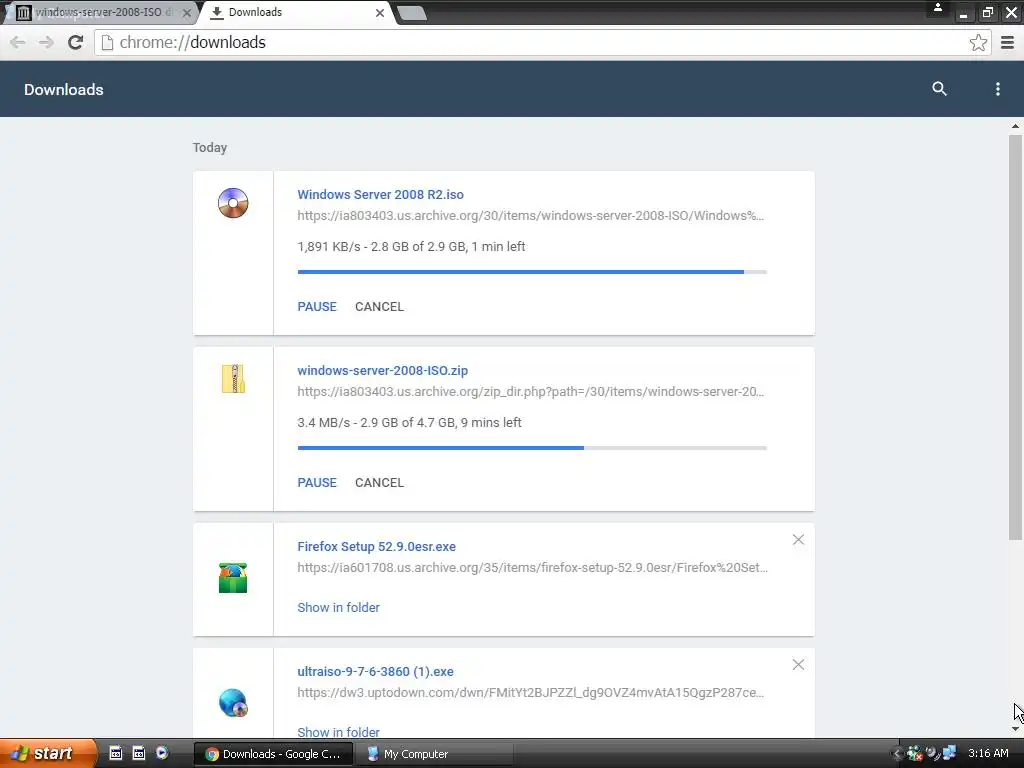Switch to the My Computer taskbar button
The height and width of the screenshot is (768, 1024).
pos(434,754)
